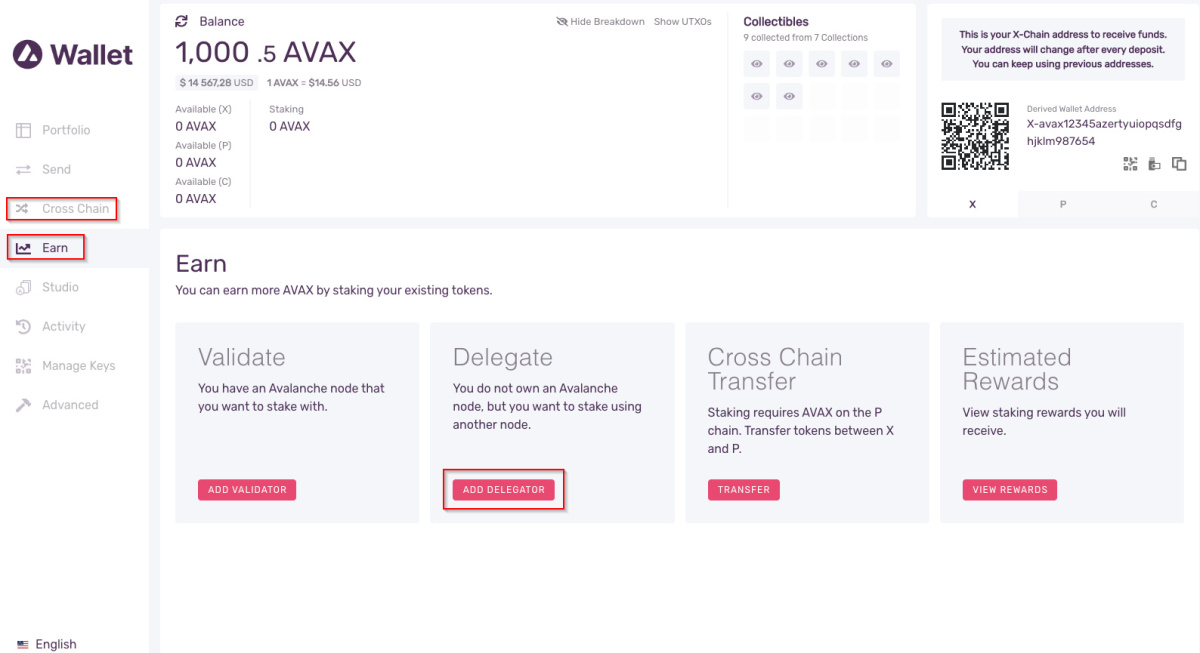Show the small QR code icon
This screenshot has height=653, width=1200.
pos(1131,164)
